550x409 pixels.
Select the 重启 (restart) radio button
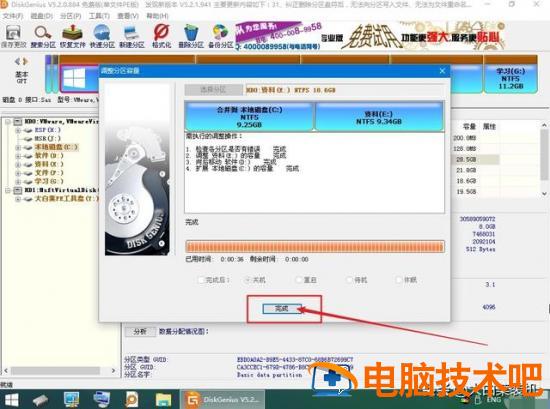coord(299,280)
